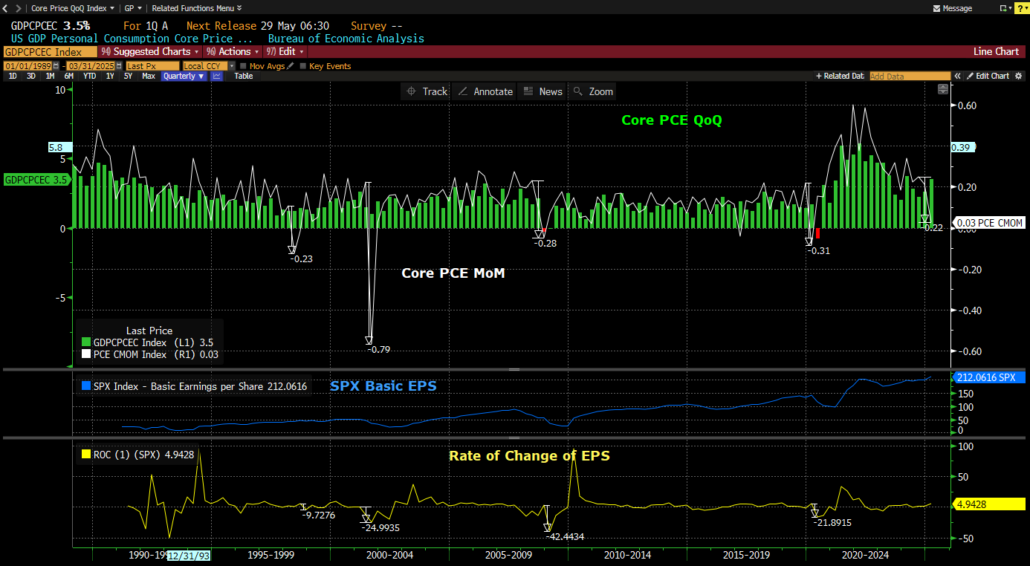1030x566 pixels.
Task: Open the Edit menu
Action: [285, 52]
